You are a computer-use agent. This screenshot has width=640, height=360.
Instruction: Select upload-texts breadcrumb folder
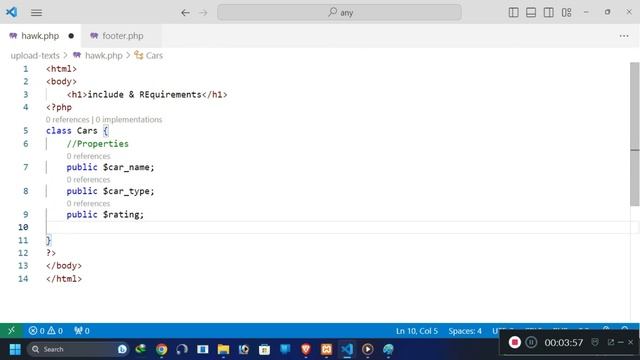[x=35, y=56]
